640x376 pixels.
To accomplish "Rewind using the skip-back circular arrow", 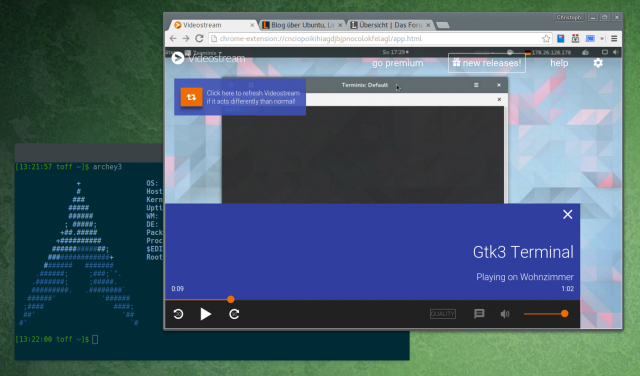I will tap(178, 314).
